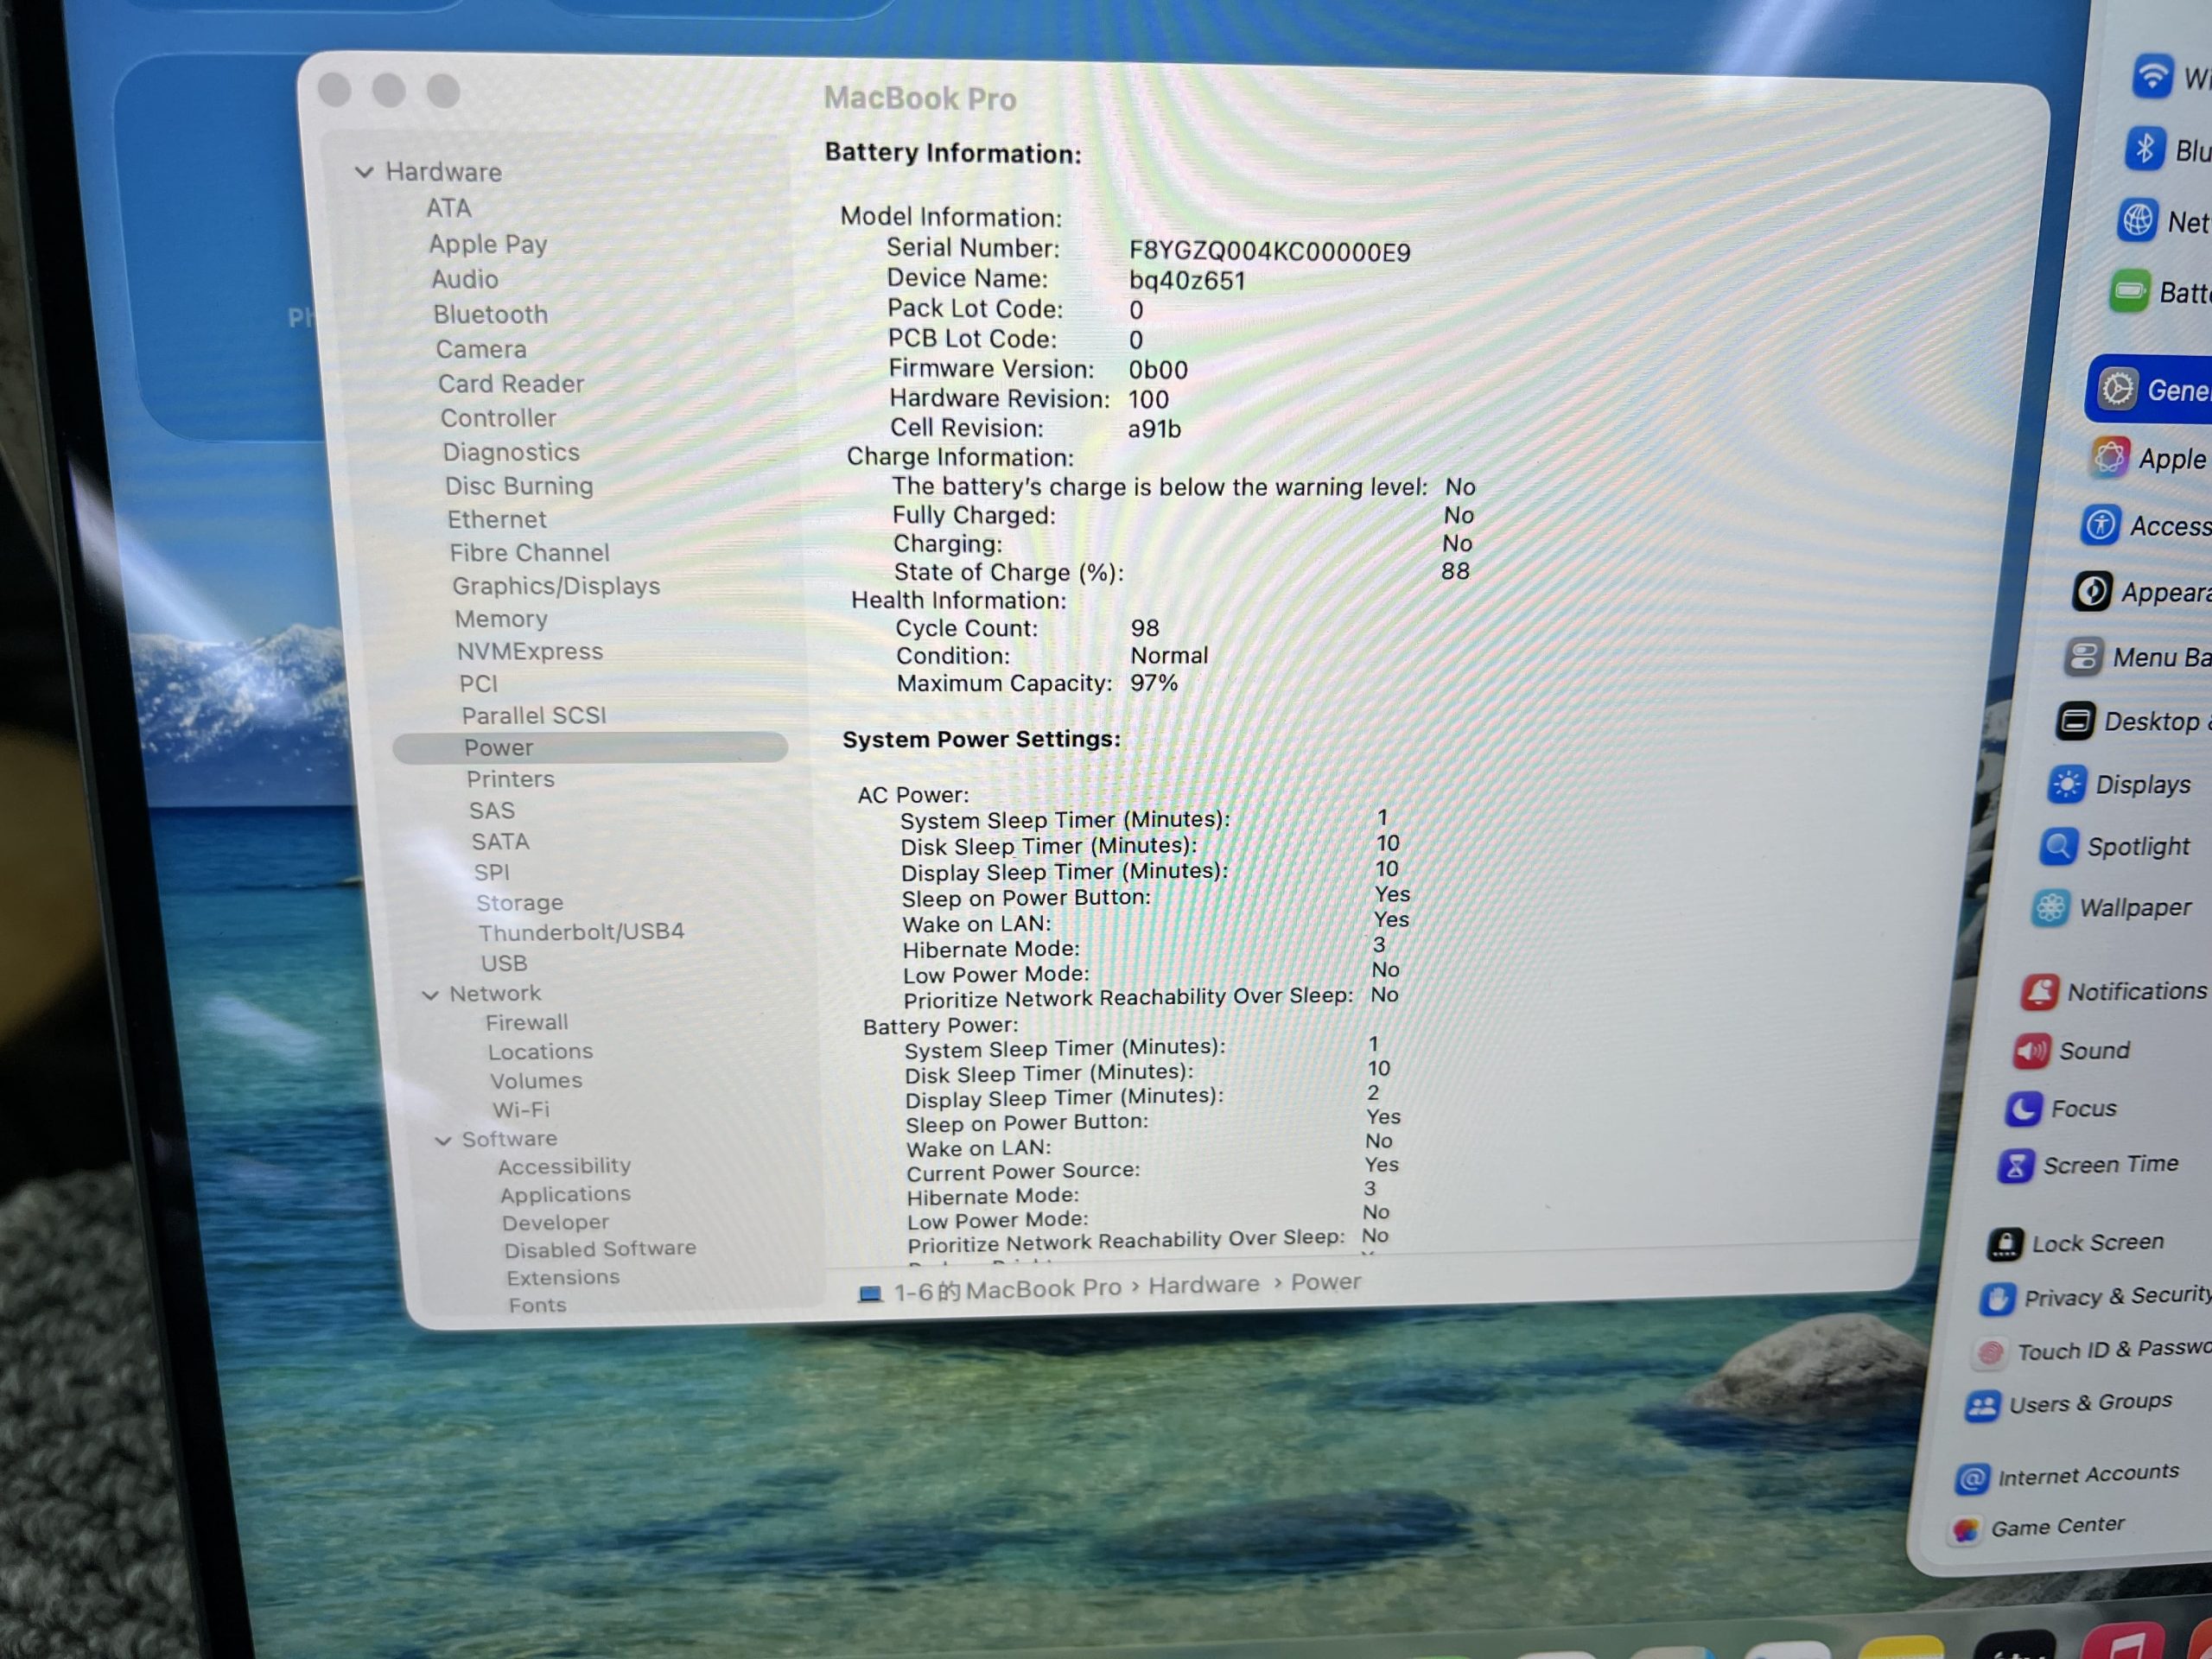The width and height of the screenshot is (2212, 1659).
Task: Click '1-6的 MacBook Pro' in path bar
Action: [1007, 1290]
